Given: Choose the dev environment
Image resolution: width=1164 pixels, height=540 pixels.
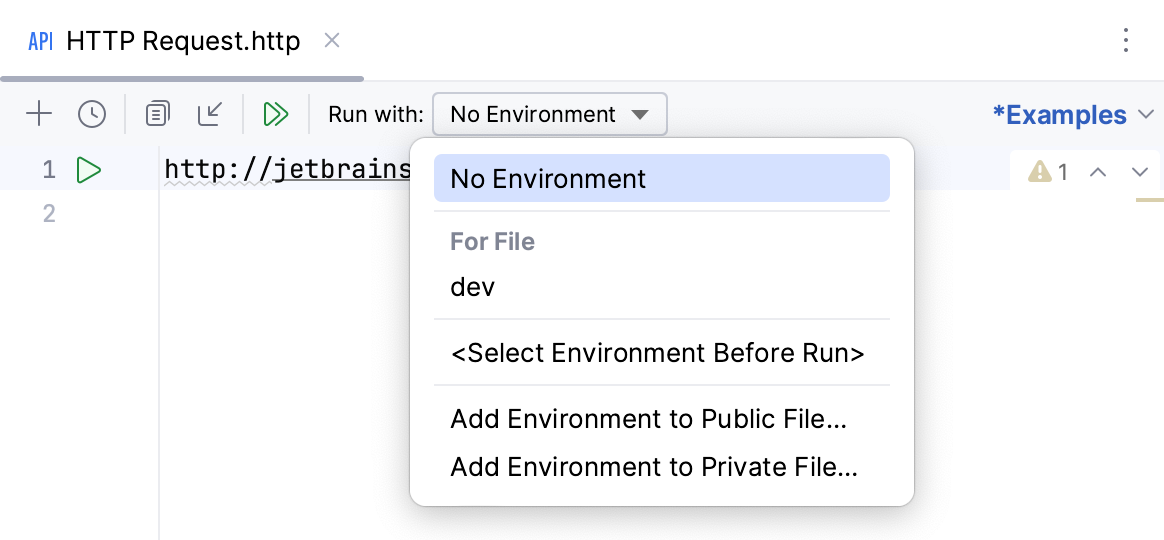Looking at the screenshot, I should click(473, 288).
